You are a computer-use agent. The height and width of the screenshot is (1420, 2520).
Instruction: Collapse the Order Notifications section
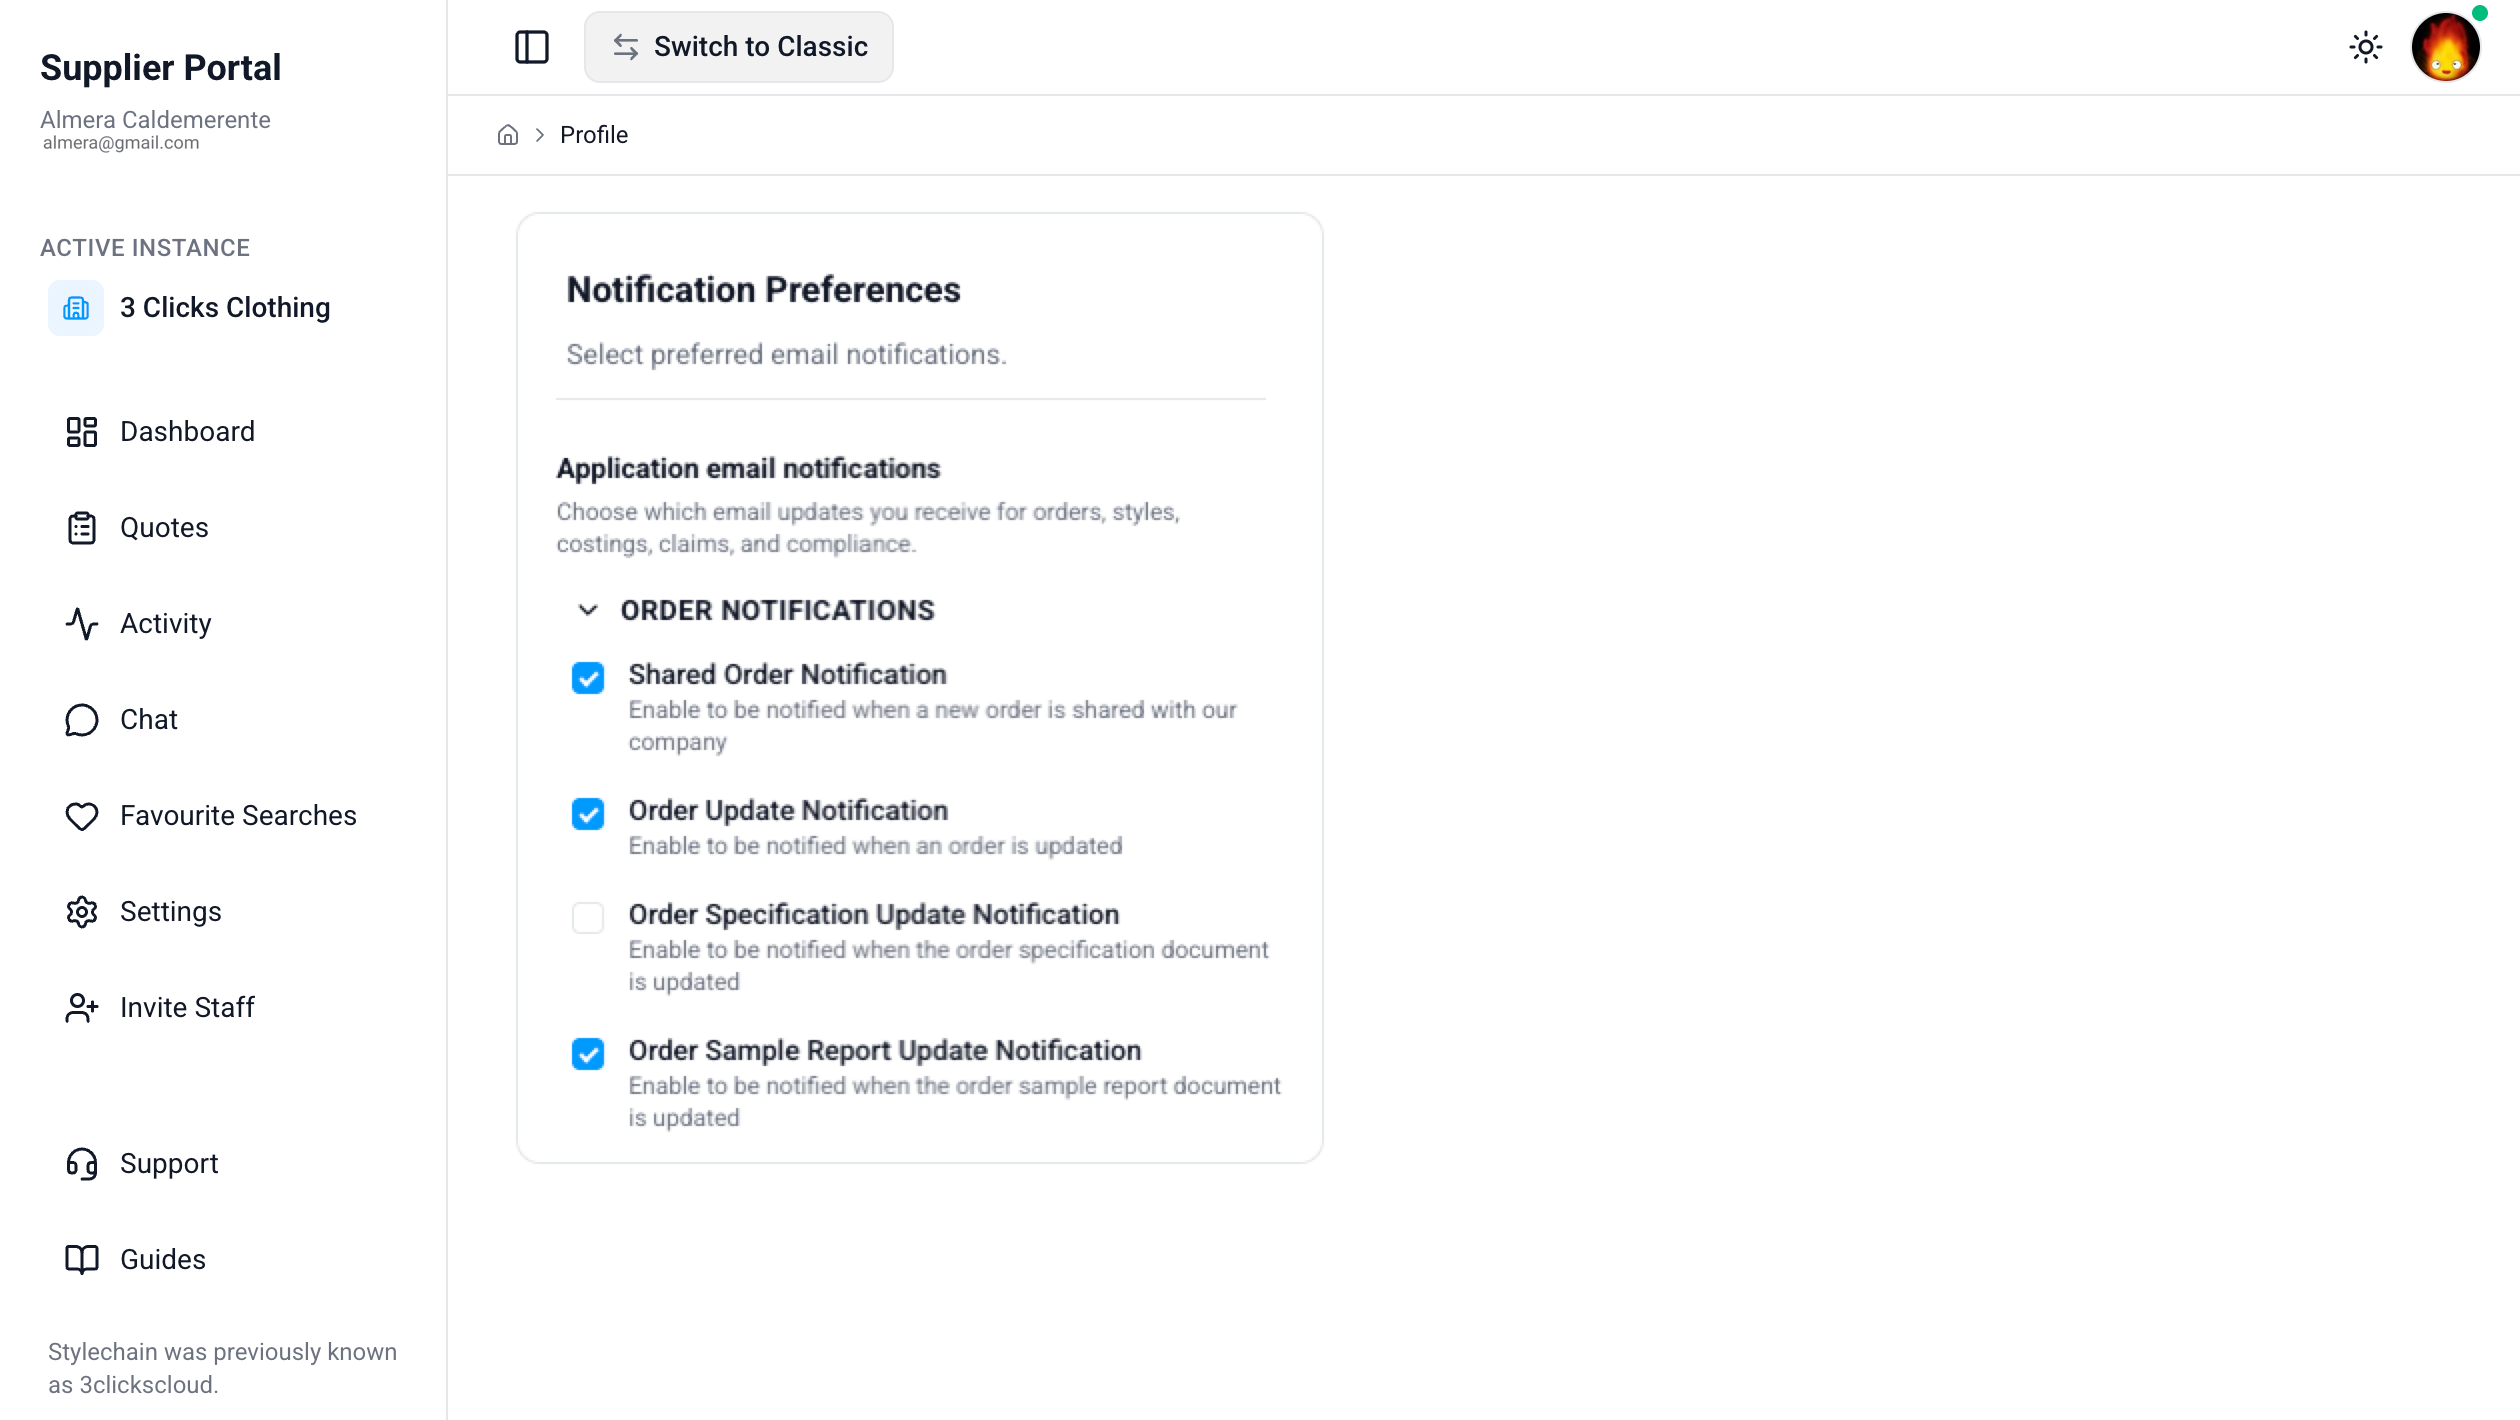588,610
